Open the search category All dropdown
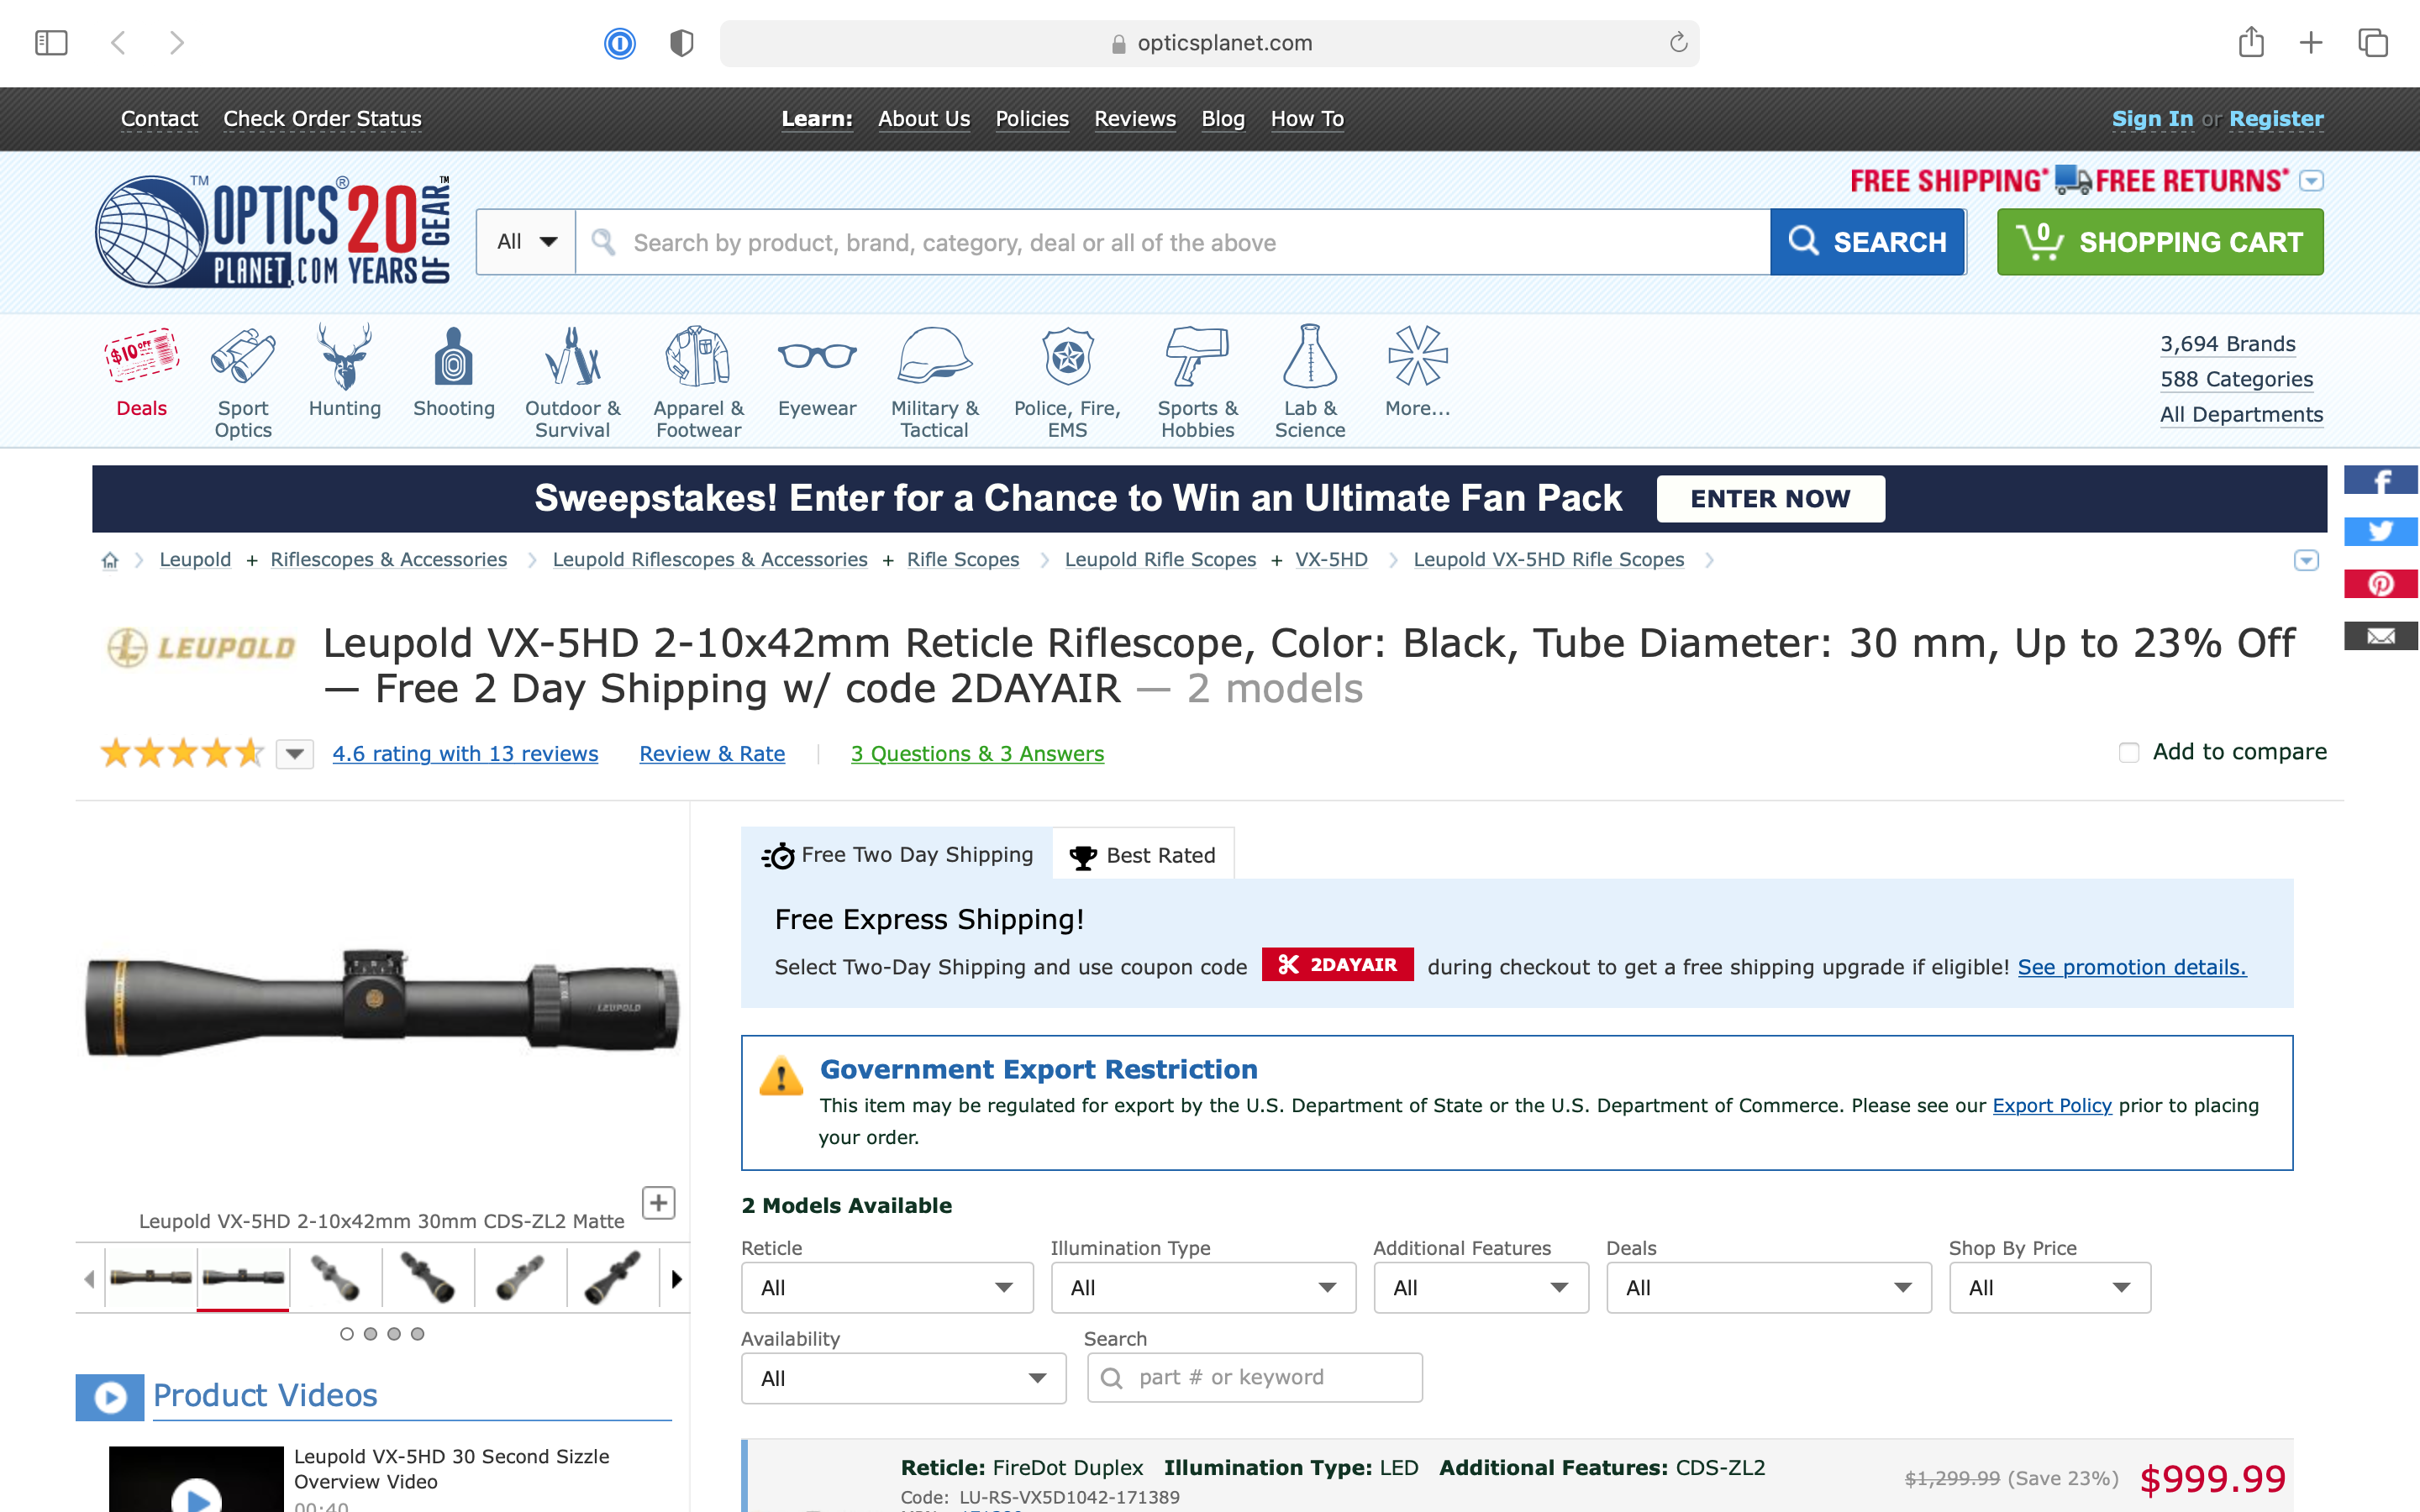The height and width of the screenshot is (1512, 2420). [526, 242]
